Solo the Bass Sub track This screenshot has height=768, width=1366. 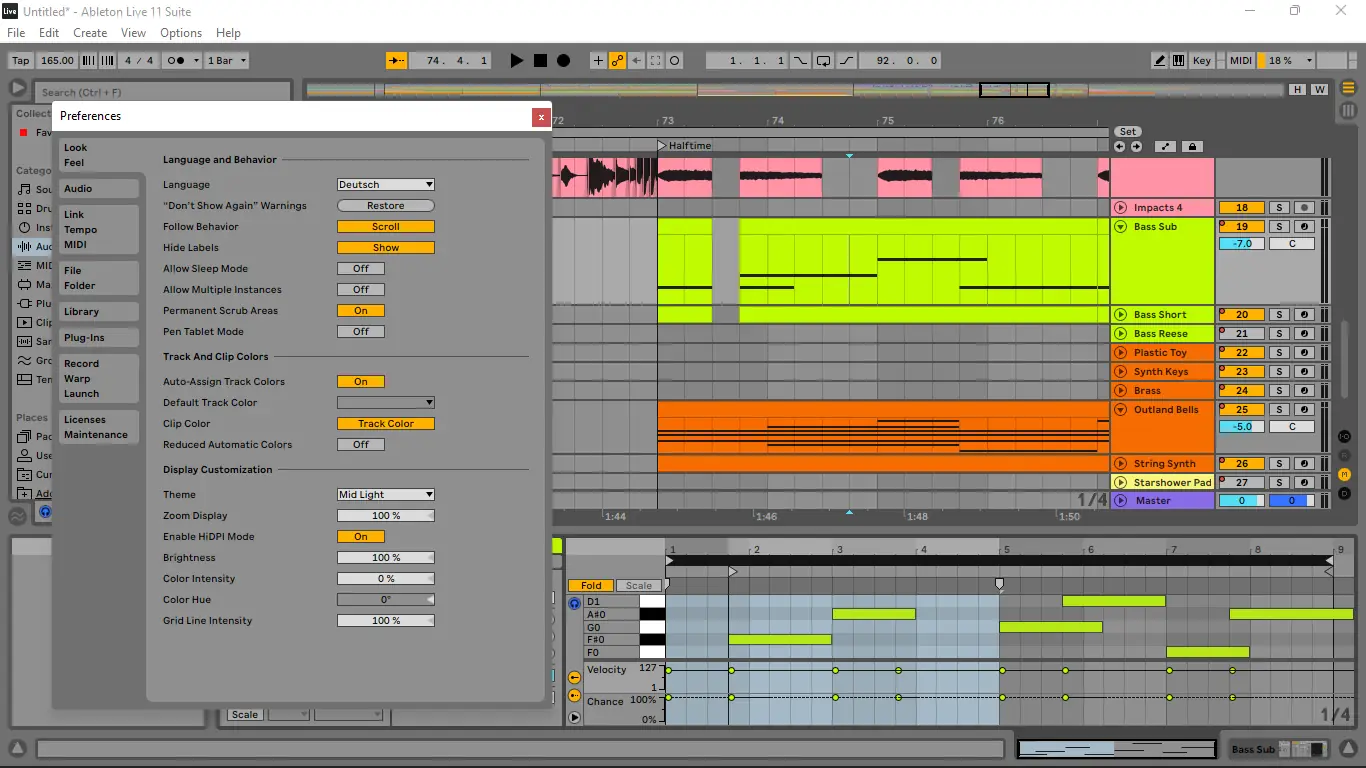click(x=1279, y=227)
